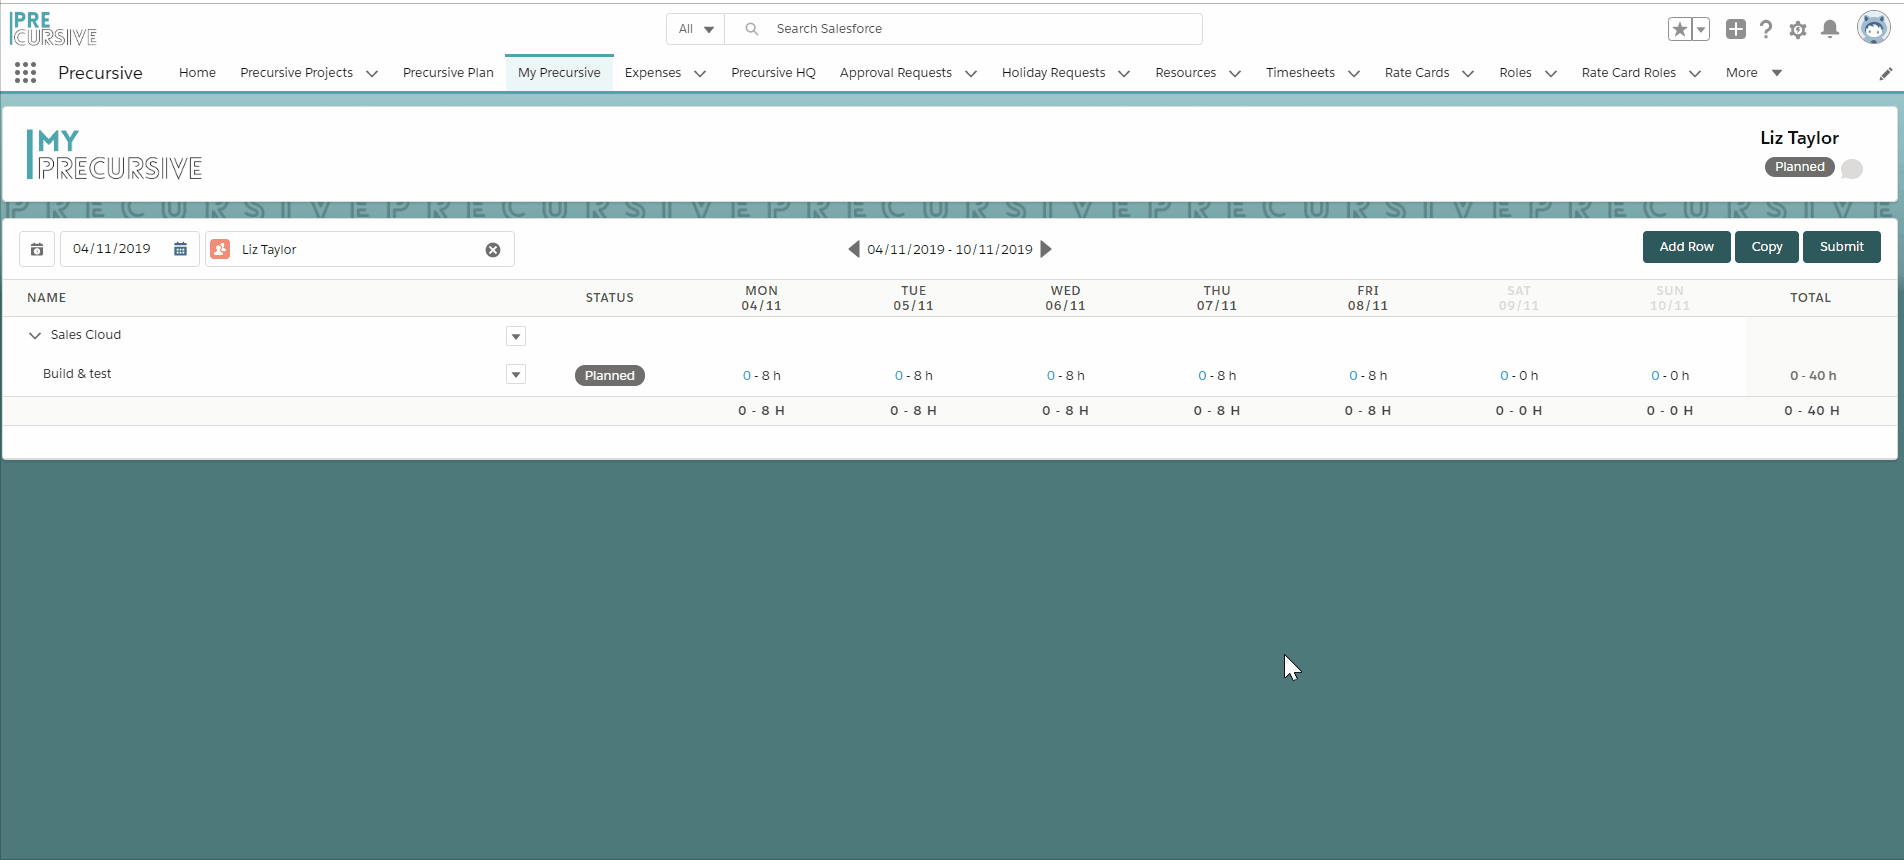This screenshot has width=1904, height=860.
Task: Expand the Rate Card Roles tab menu
Action: point(1695,73)
